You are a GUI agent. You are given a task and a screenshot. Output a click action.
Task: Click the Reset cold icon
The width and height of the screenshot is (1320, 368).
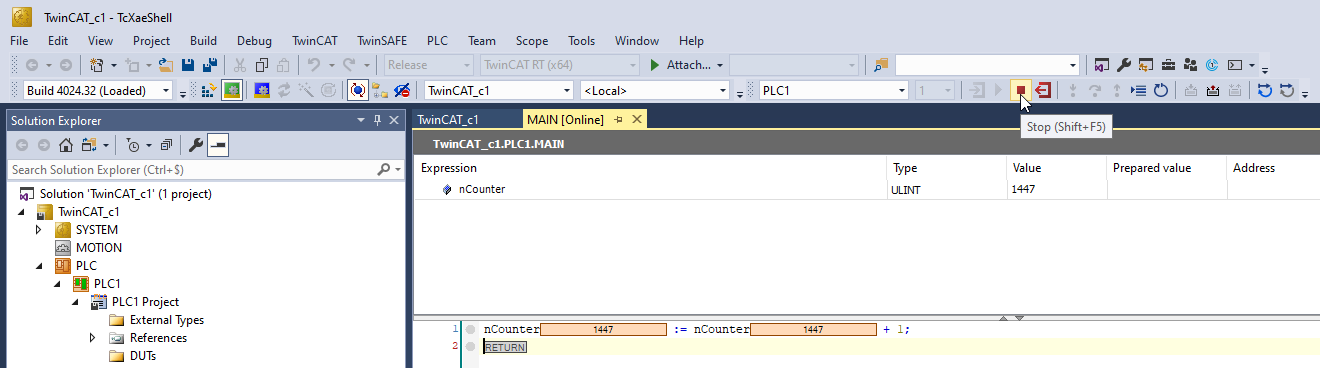pyautogui.click(x=1265, y=90)
